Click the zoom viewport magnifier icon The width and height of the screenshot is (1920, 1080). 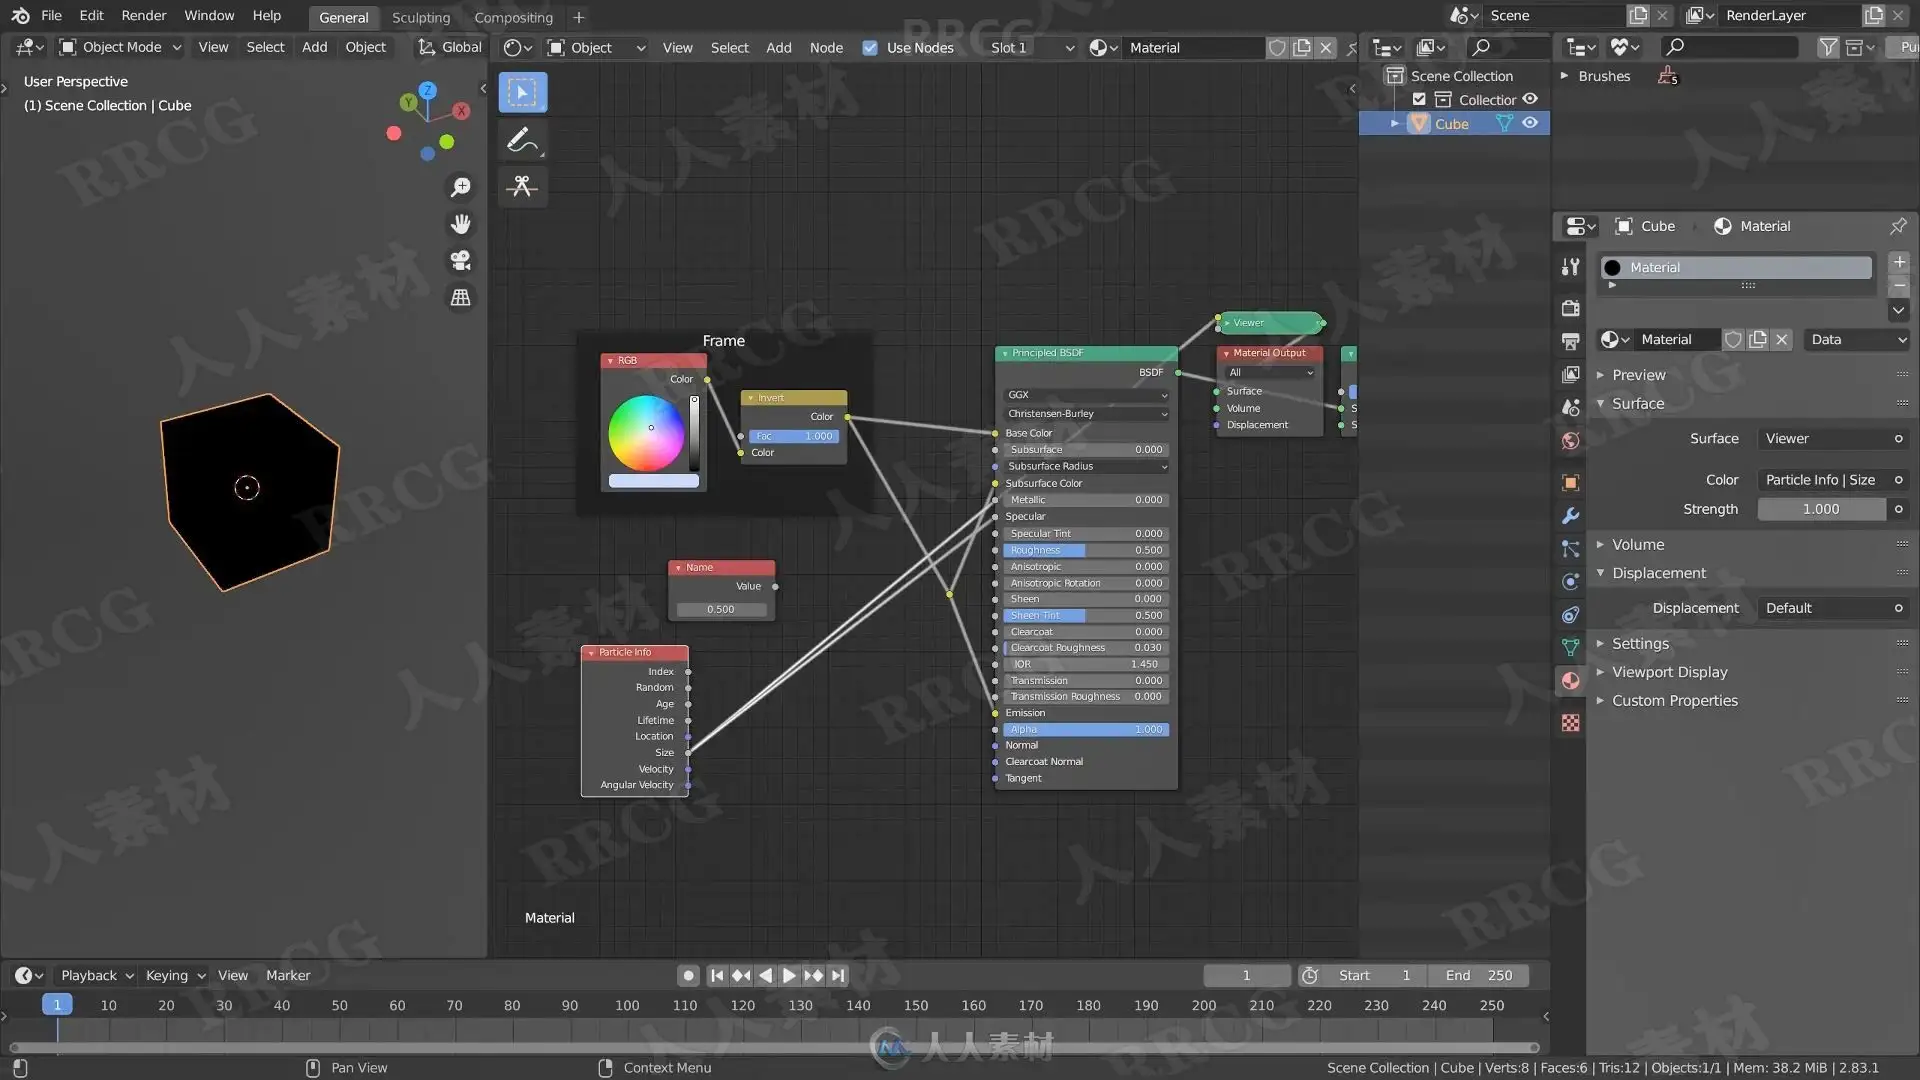tap(460, 187)
